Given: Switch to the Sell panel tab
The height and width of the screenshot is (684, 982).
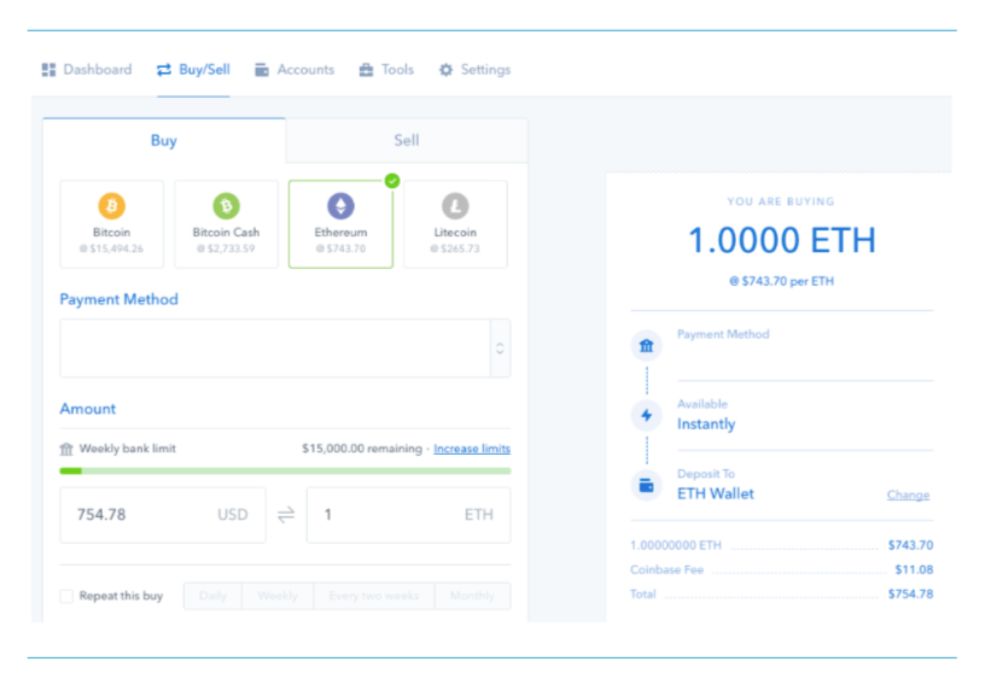Looking at the screenshot, I should click(x=406, y=140).
